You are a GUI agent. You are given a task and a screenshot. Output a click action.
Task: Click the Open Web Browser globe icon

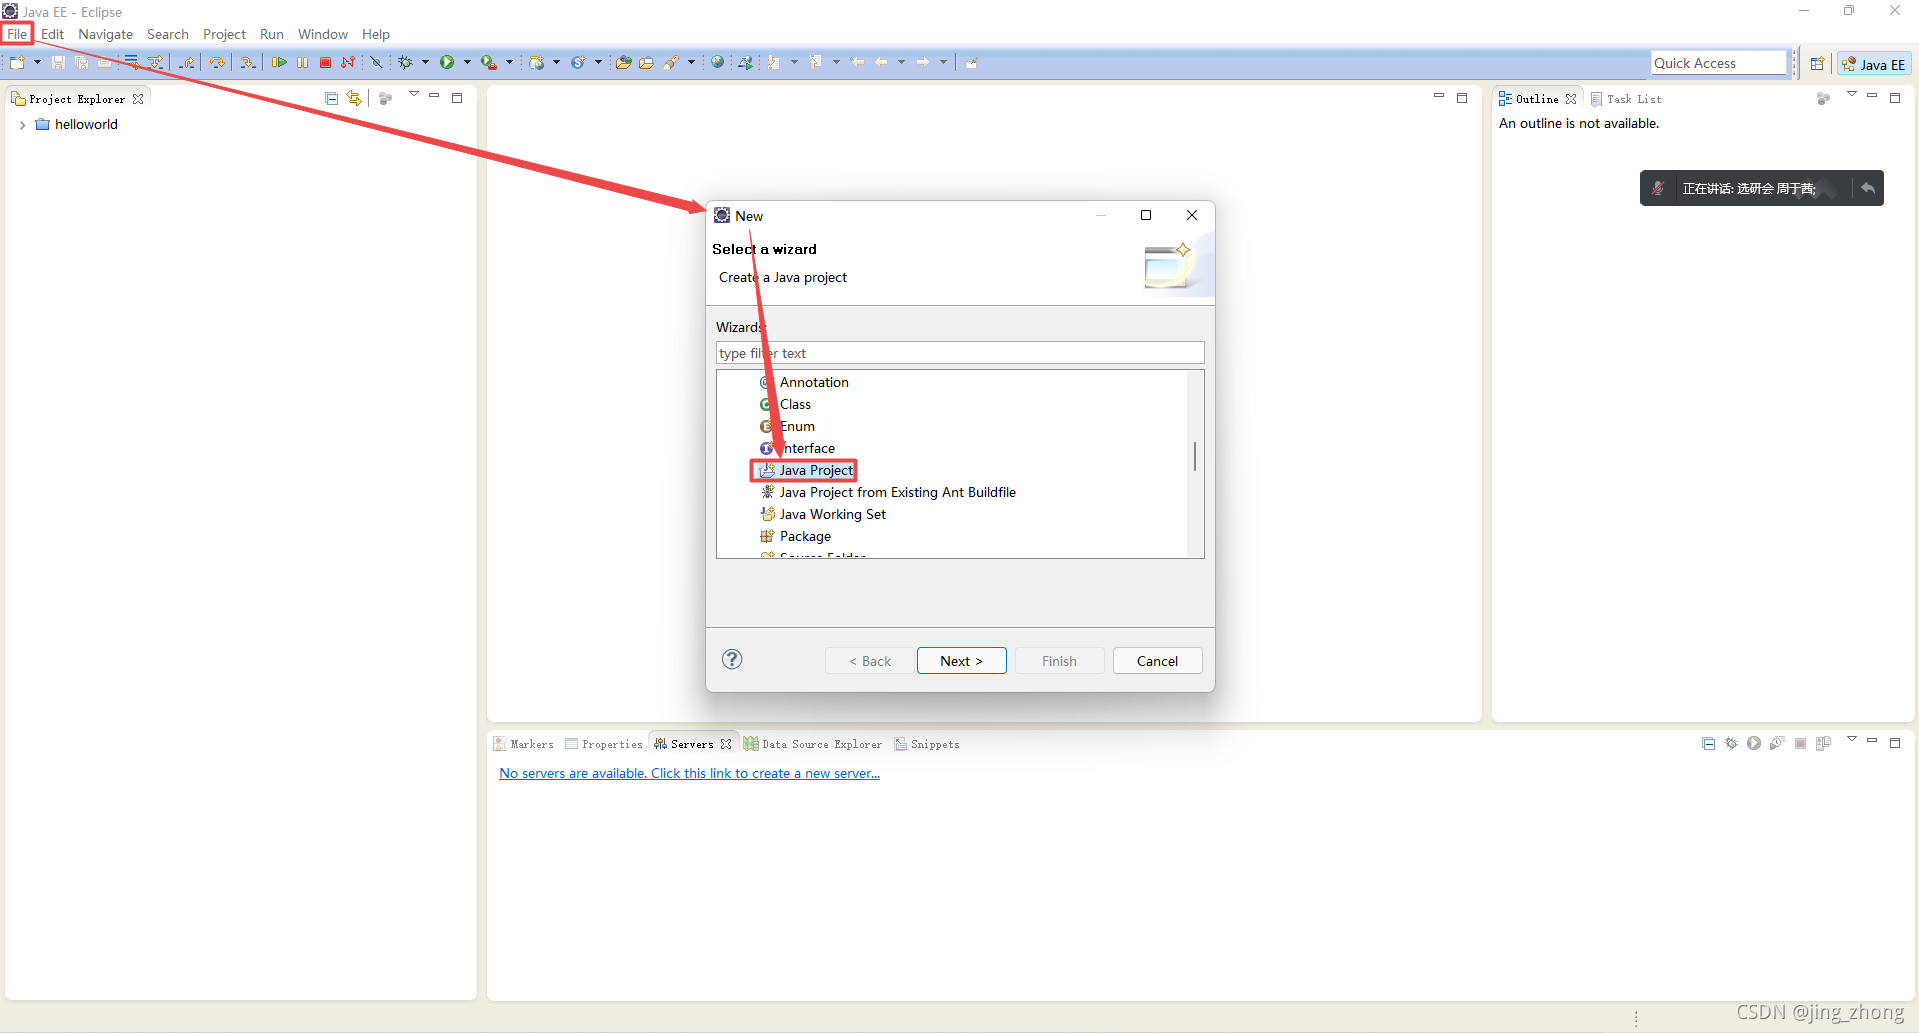coord(717,63)
